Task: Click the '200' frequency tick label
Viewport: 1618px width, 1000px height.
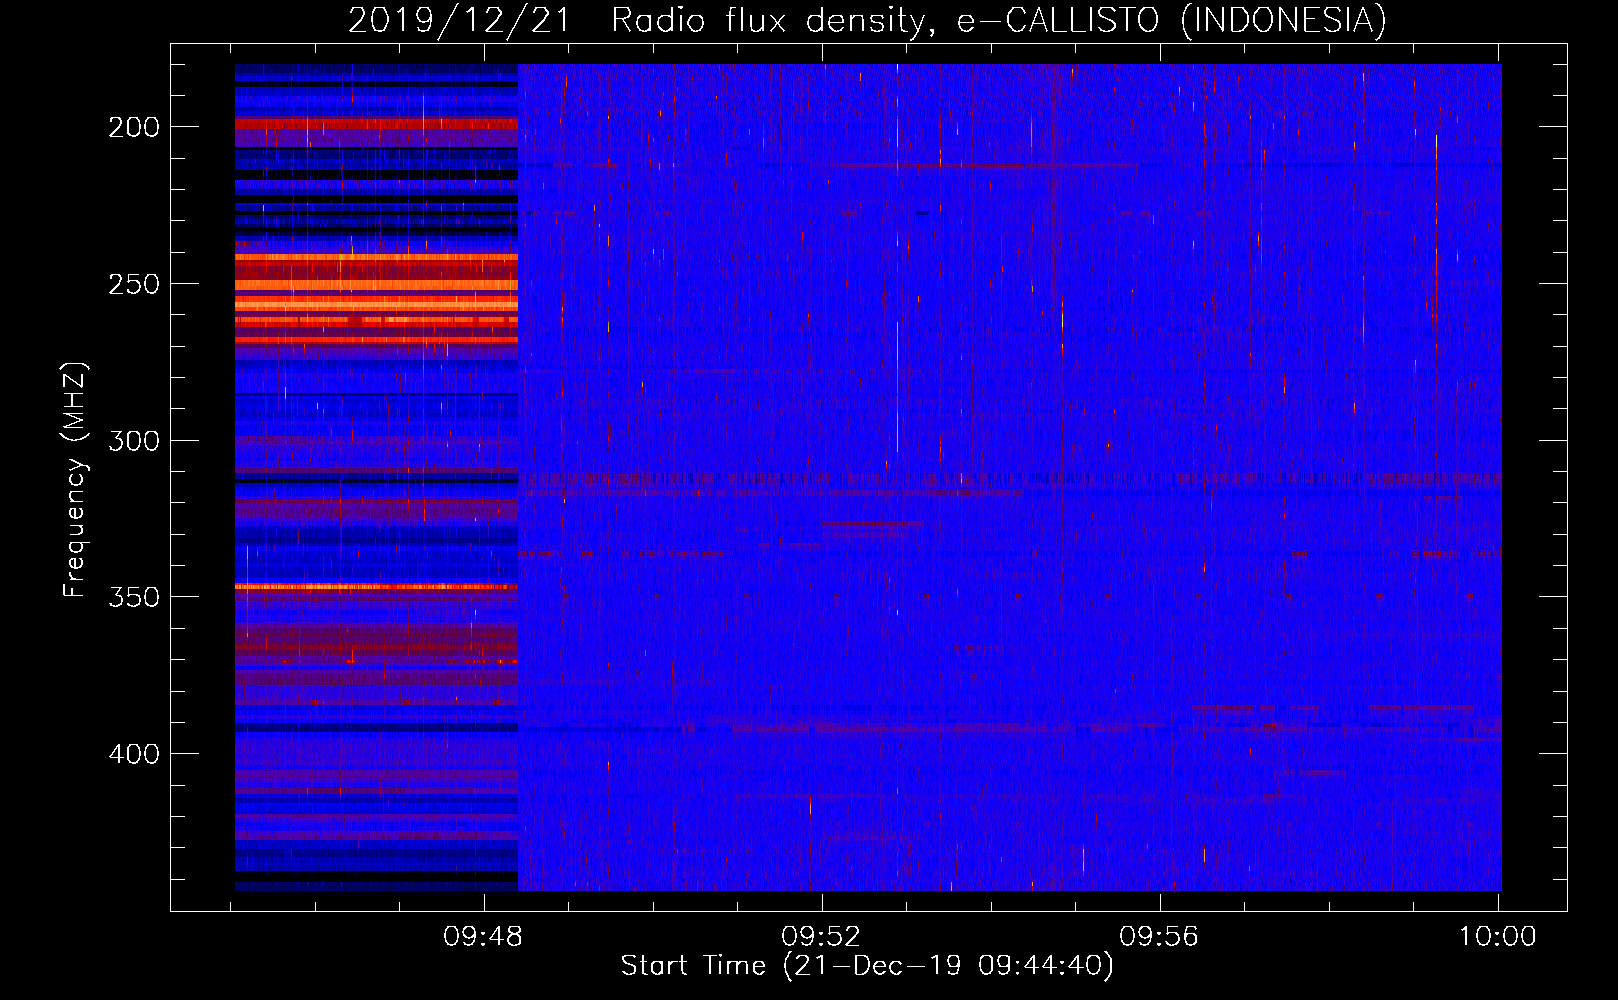Action: pos(134,127)
